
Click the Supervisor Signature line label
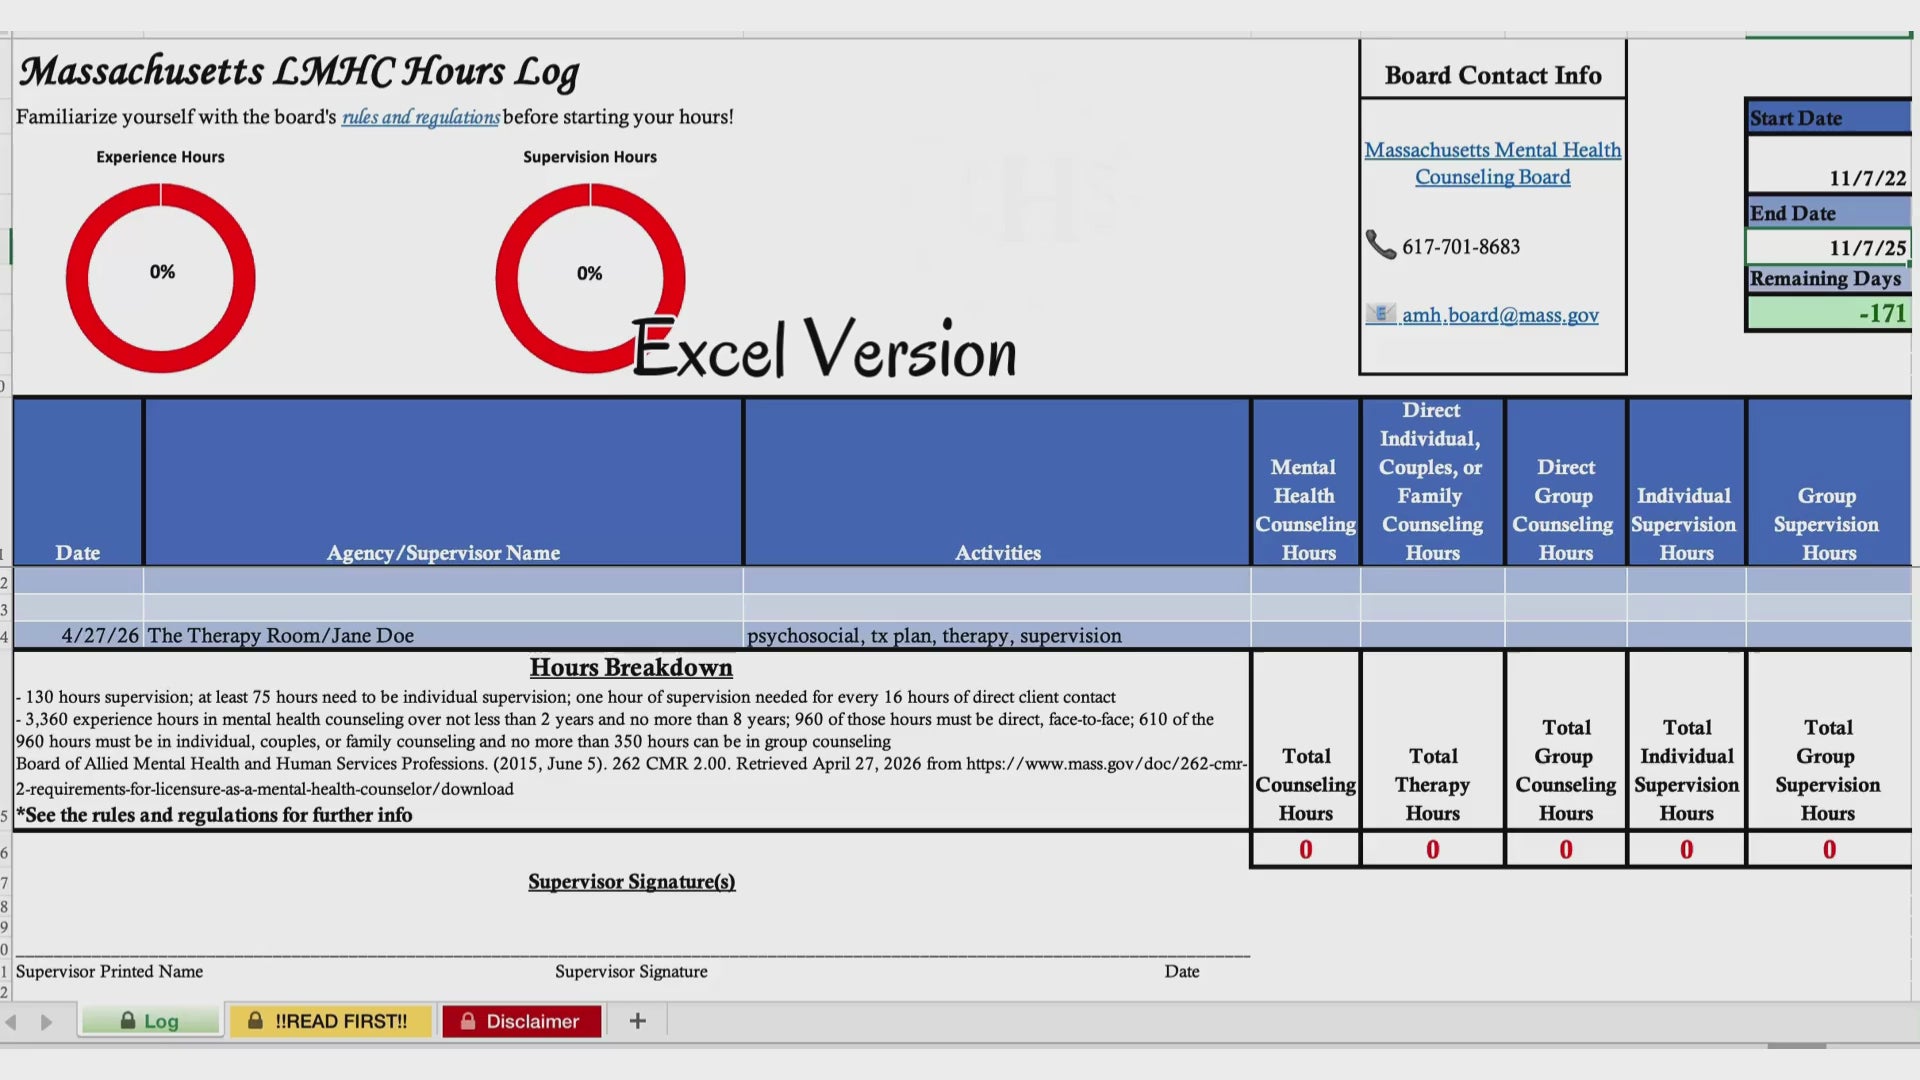(631, 971)
